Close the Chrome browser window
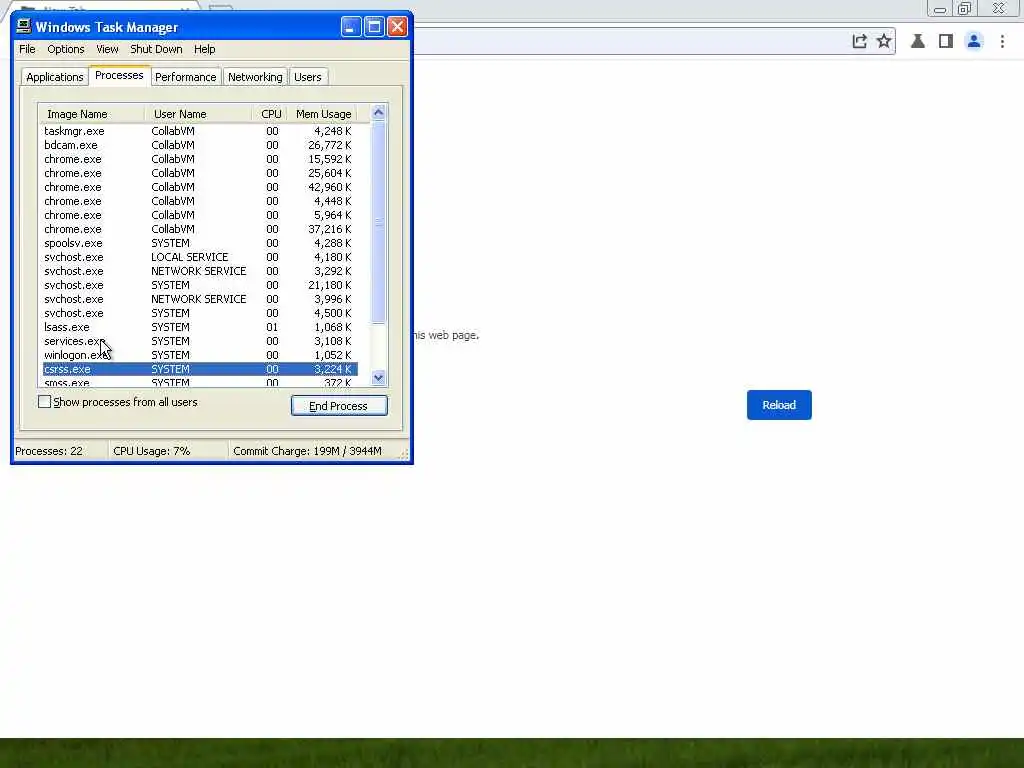The image size is (1024, 768). (x=999, y=8)
